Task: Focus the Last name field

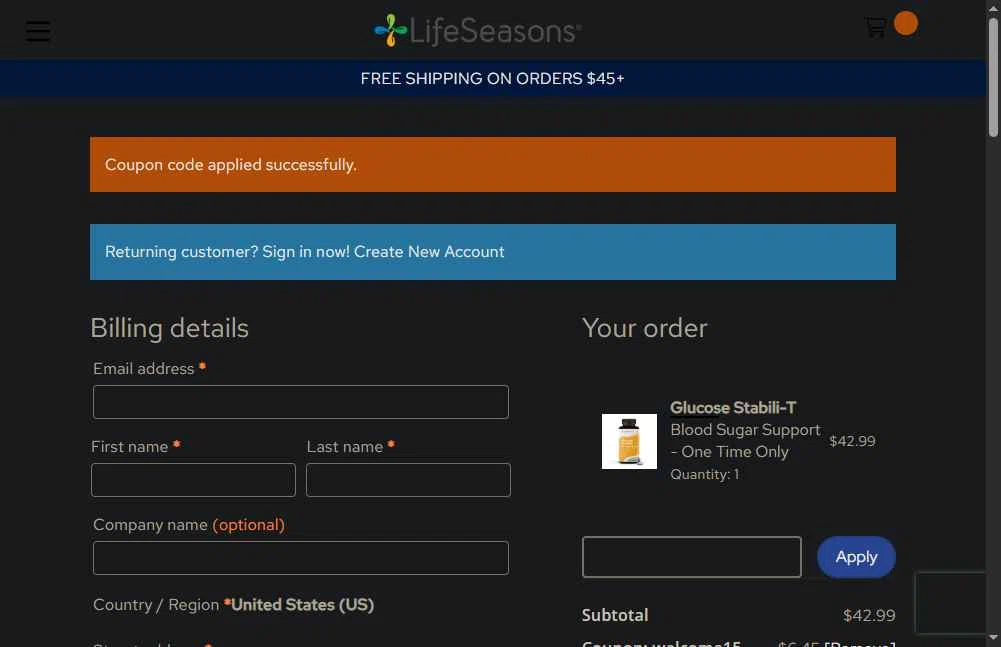Action: pyautogui.click(x=408, y=480)
